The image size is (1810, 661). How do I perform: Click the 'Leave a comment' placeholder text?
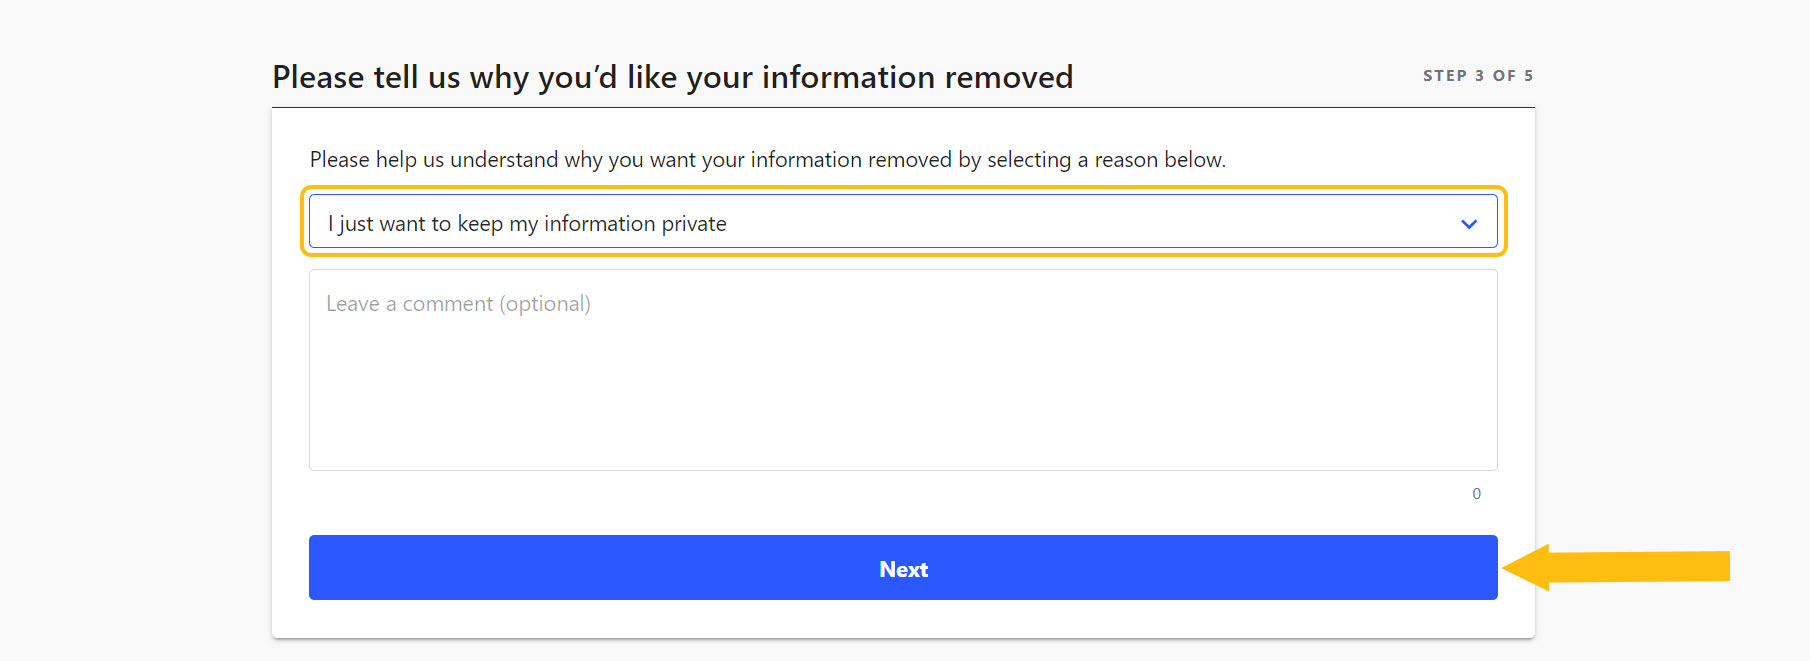(458, 304)
